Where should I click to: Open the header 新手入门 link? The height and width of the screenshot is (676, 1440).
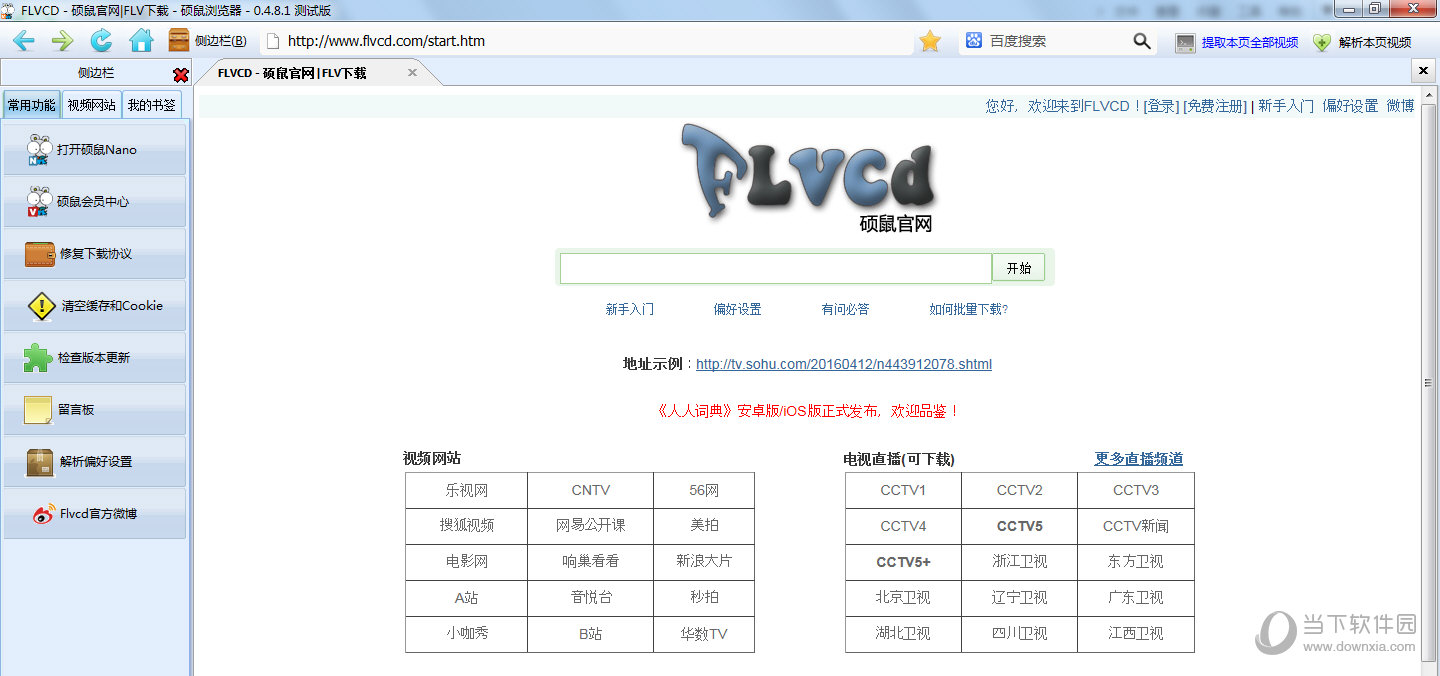(x=1286, y=106)
